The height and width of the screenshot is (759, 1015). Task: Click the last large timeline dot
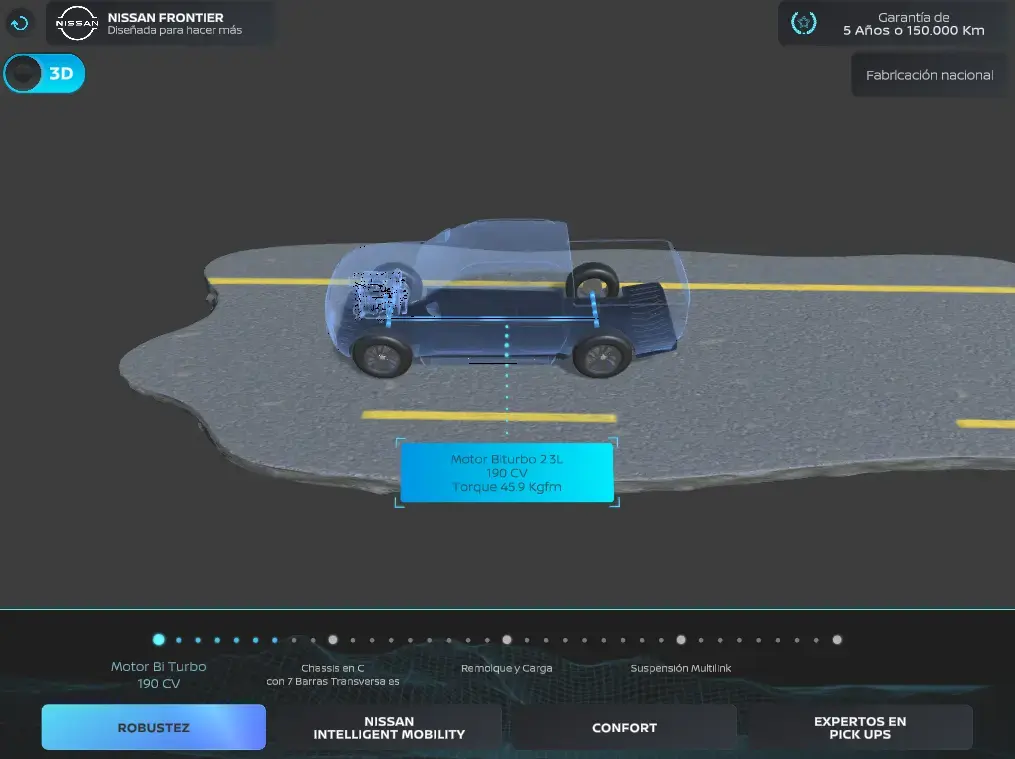click(x=837, y=640)
